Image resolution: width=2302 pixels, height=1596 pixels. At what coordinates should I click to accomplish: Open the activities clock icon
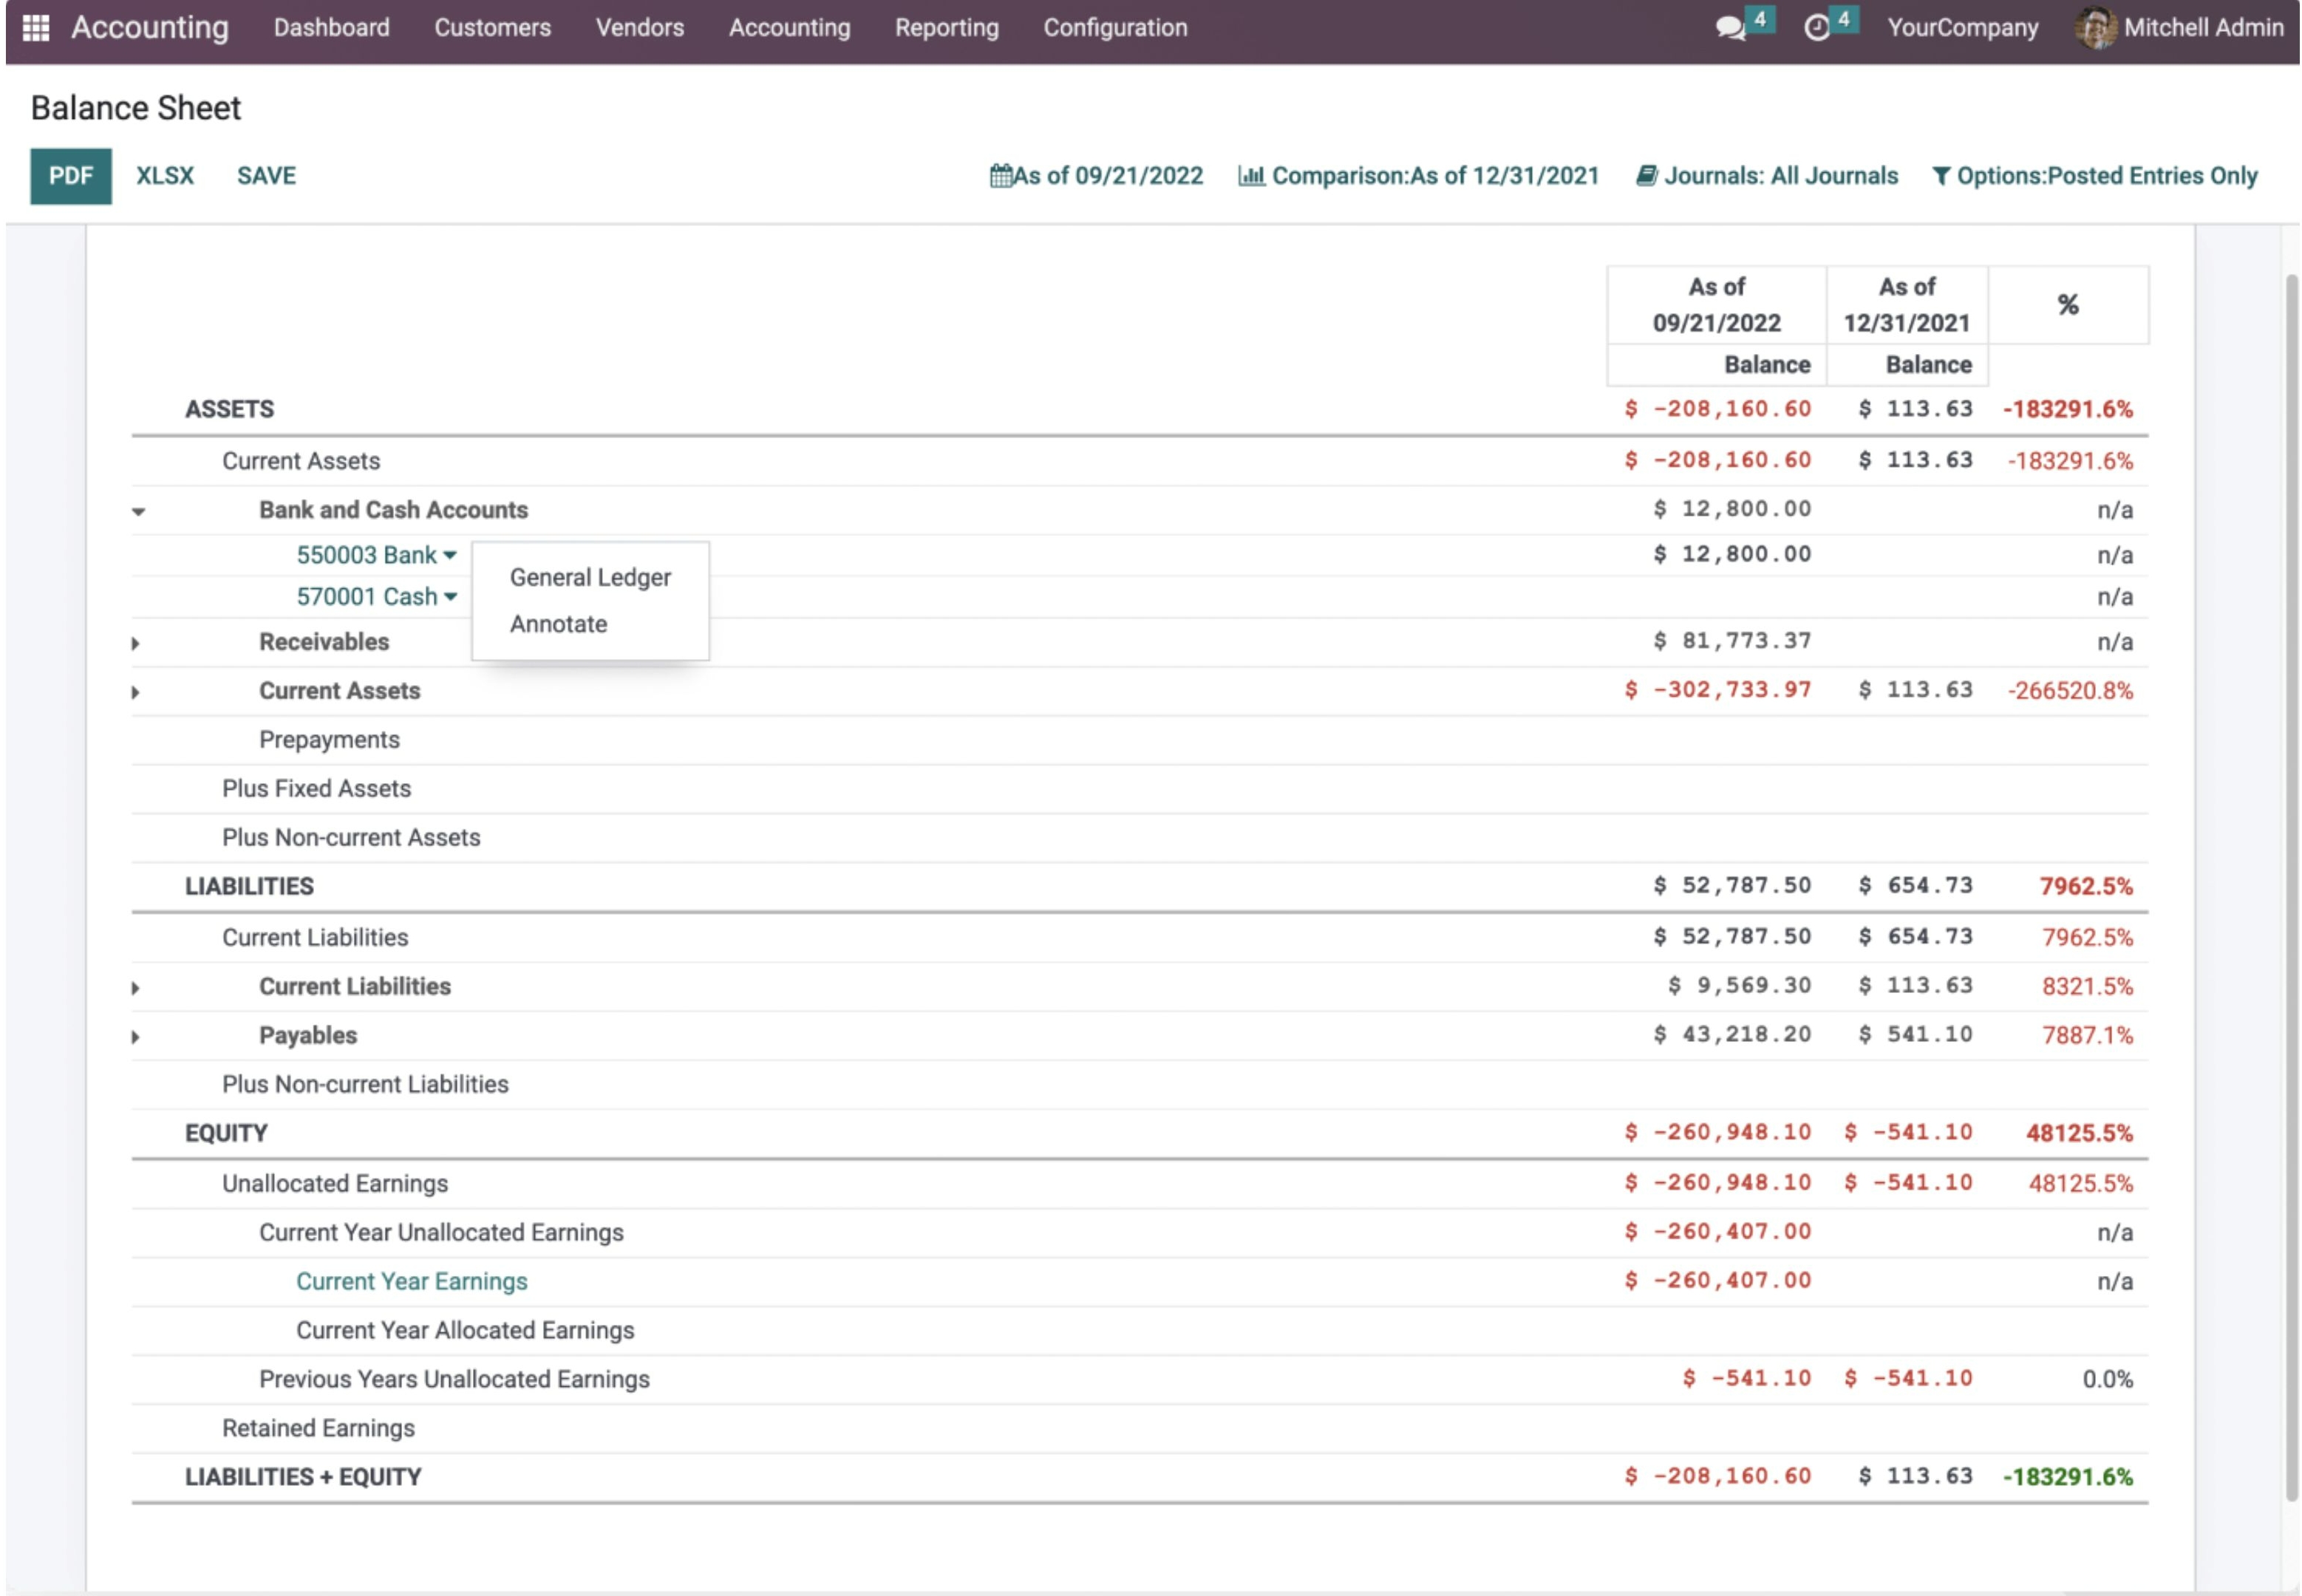coord(1816,28)
